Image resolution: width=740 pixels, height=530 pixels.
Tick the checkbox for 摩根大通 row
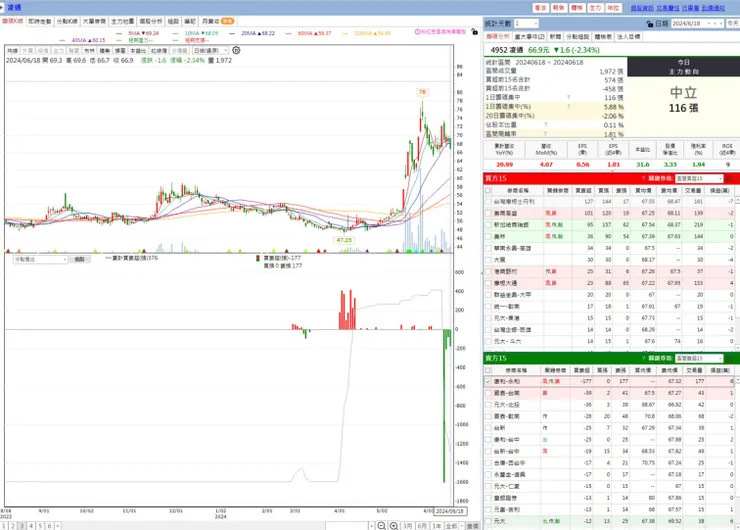coord(488,283)
